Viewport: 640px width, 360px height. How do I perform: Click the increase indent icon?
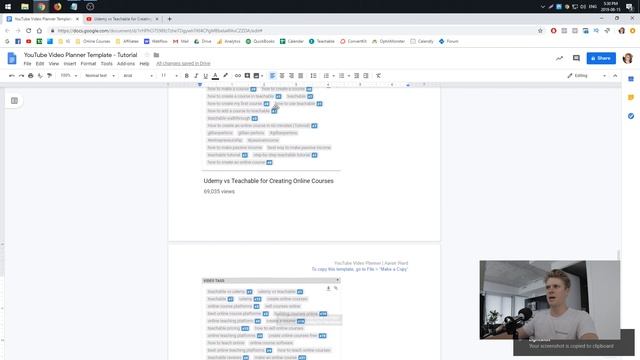pos(366,76)
